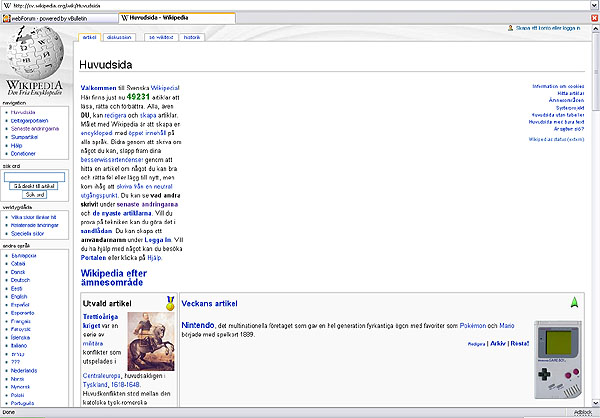Click the 'Sök ord' button
600x418 pixels.
35,194
